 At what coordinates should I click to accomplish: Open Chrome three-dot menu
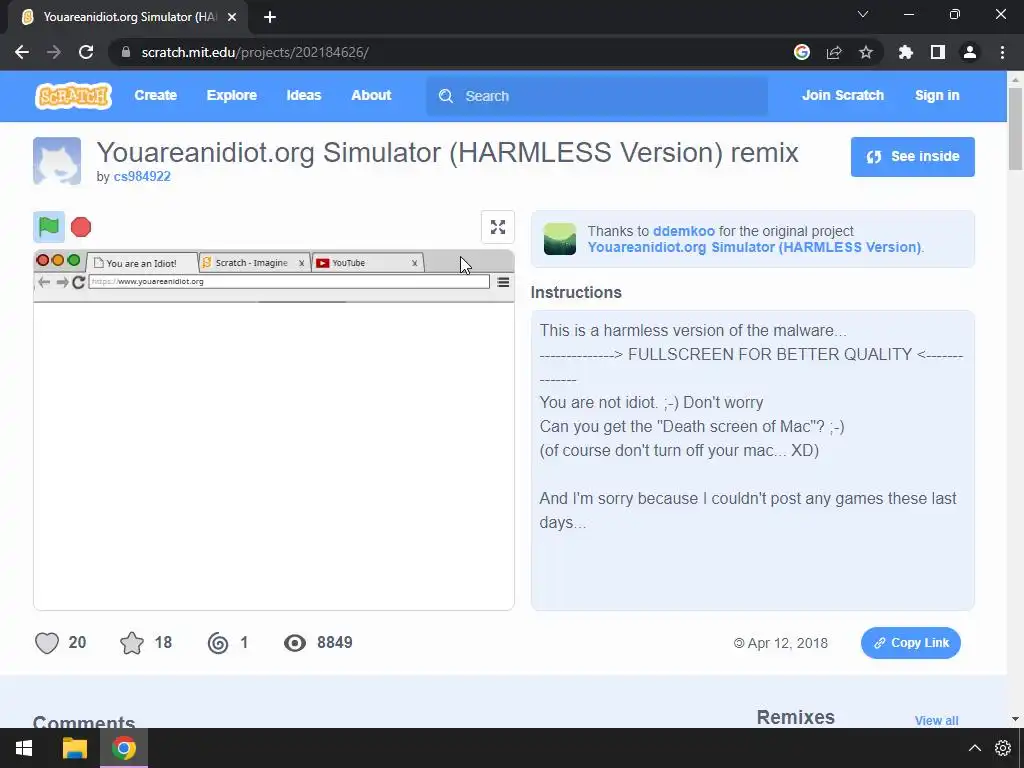pyautogui.click(x=1002, y=52)
